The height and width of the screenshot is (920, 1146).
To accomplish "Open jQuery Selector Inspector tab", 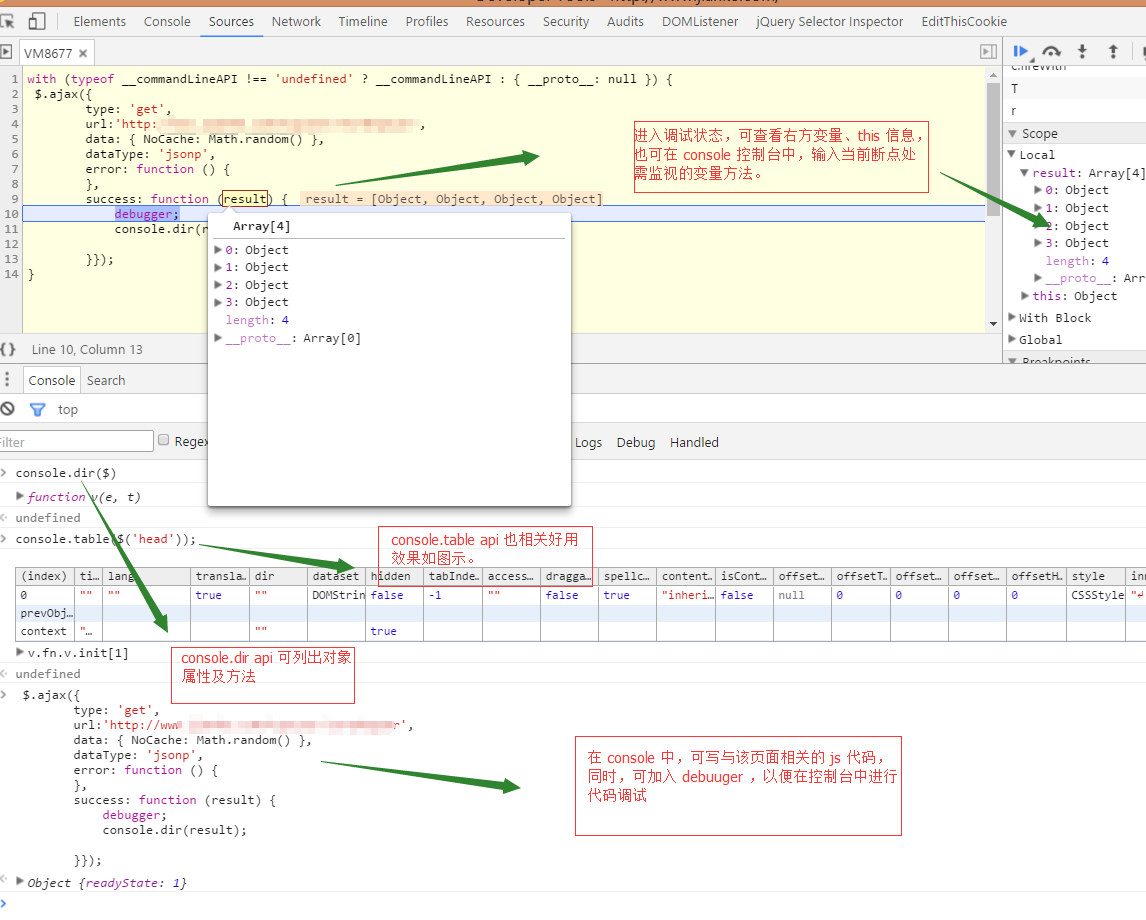I will (830, 21).
